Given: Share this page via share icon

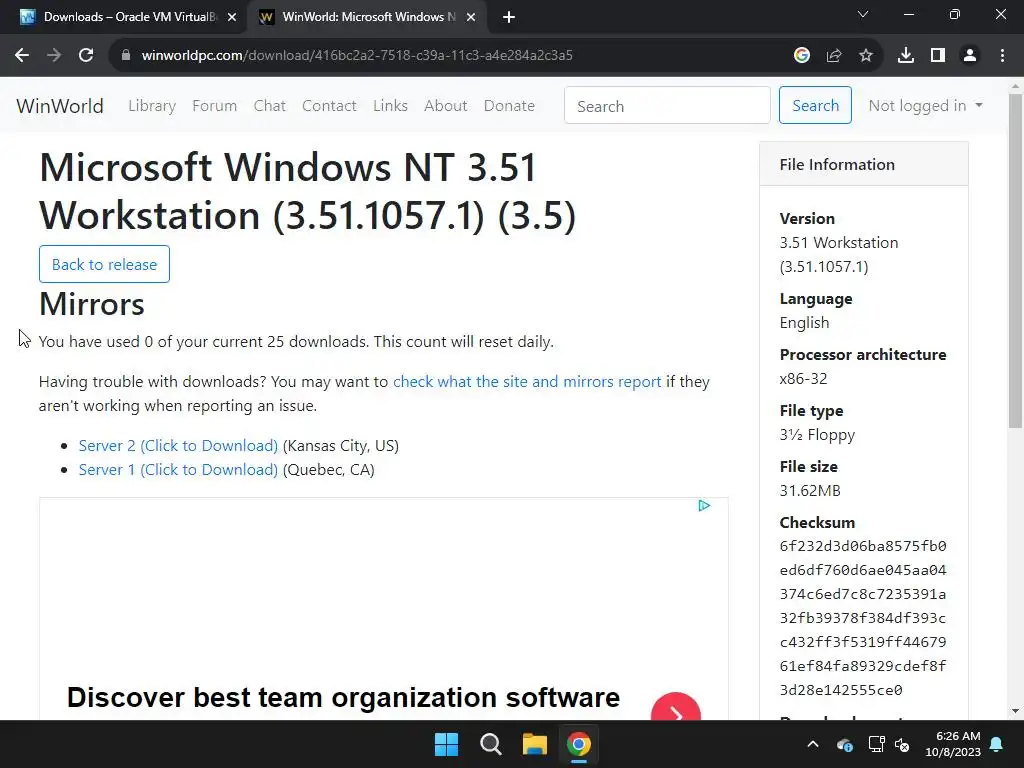Looking at the screenshot, I should [x=834, y=56].
